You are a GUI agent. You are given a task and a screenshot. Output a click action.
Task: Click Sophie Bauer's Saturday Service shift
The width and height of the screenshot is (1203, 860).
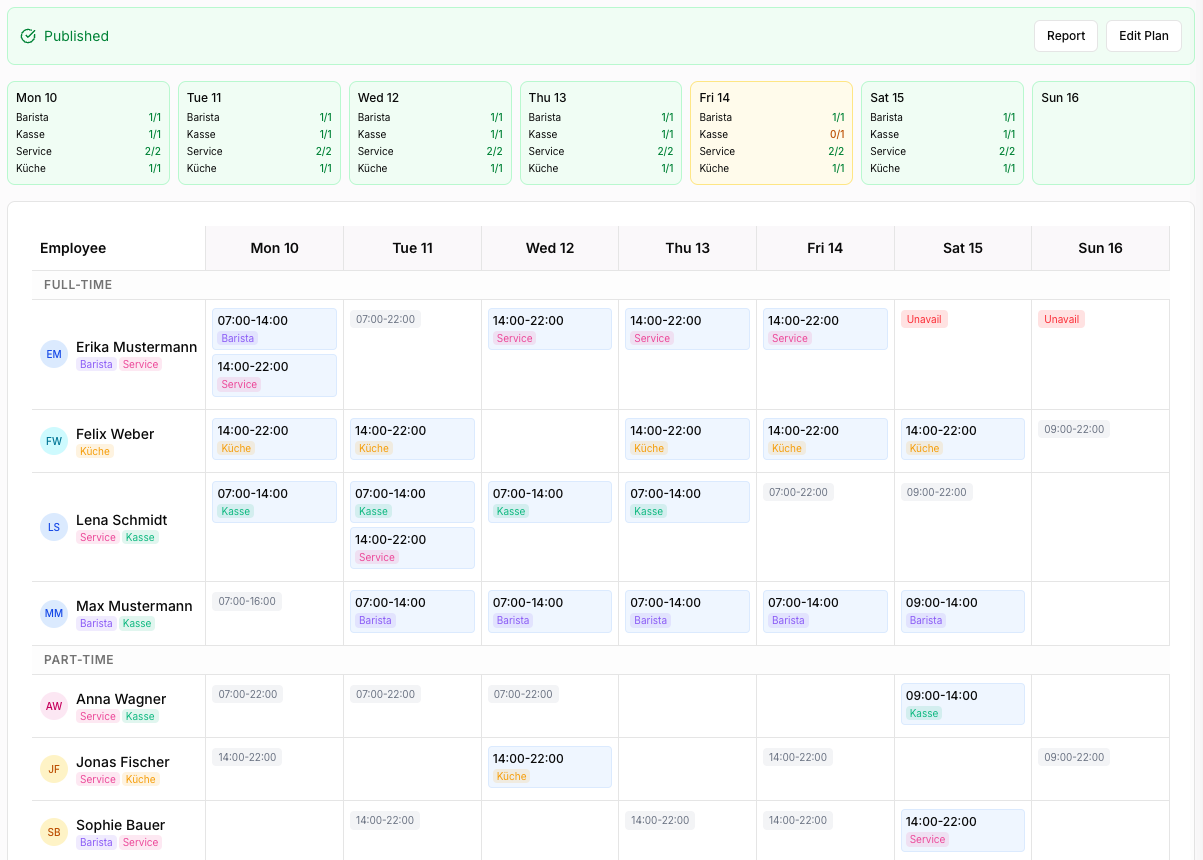point(962,830)
